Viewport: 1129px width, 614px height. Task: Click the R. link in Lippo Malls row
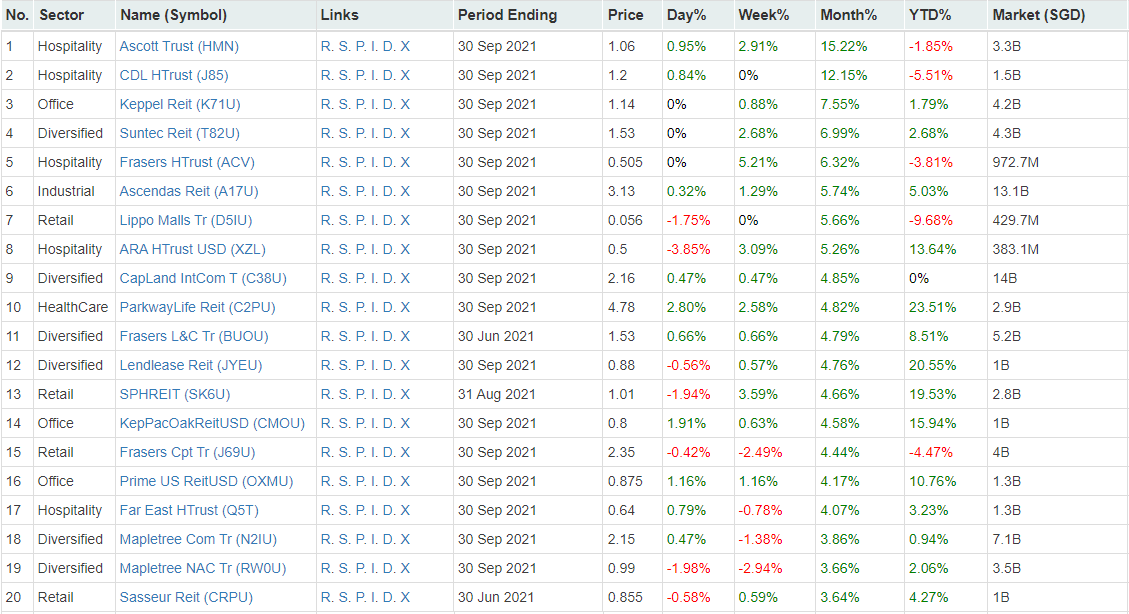[327, 220]
